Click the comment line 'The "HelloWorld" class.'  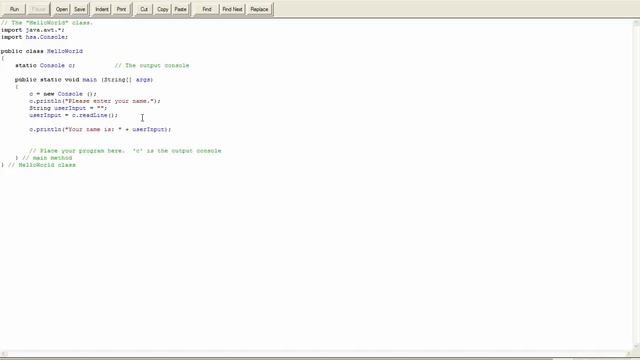[x=47, y=23]
